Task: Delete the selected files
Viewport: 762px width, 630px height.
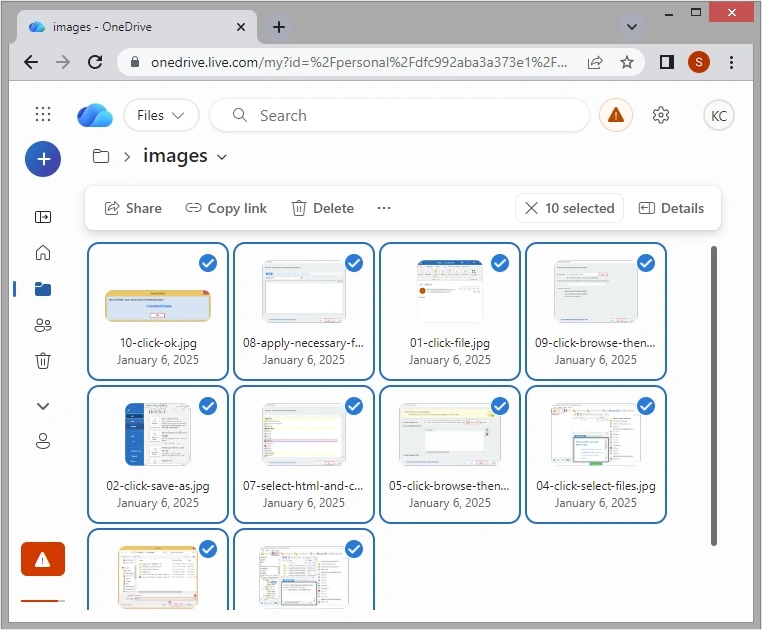Action: pyautogui.click(x=322, y=208)
